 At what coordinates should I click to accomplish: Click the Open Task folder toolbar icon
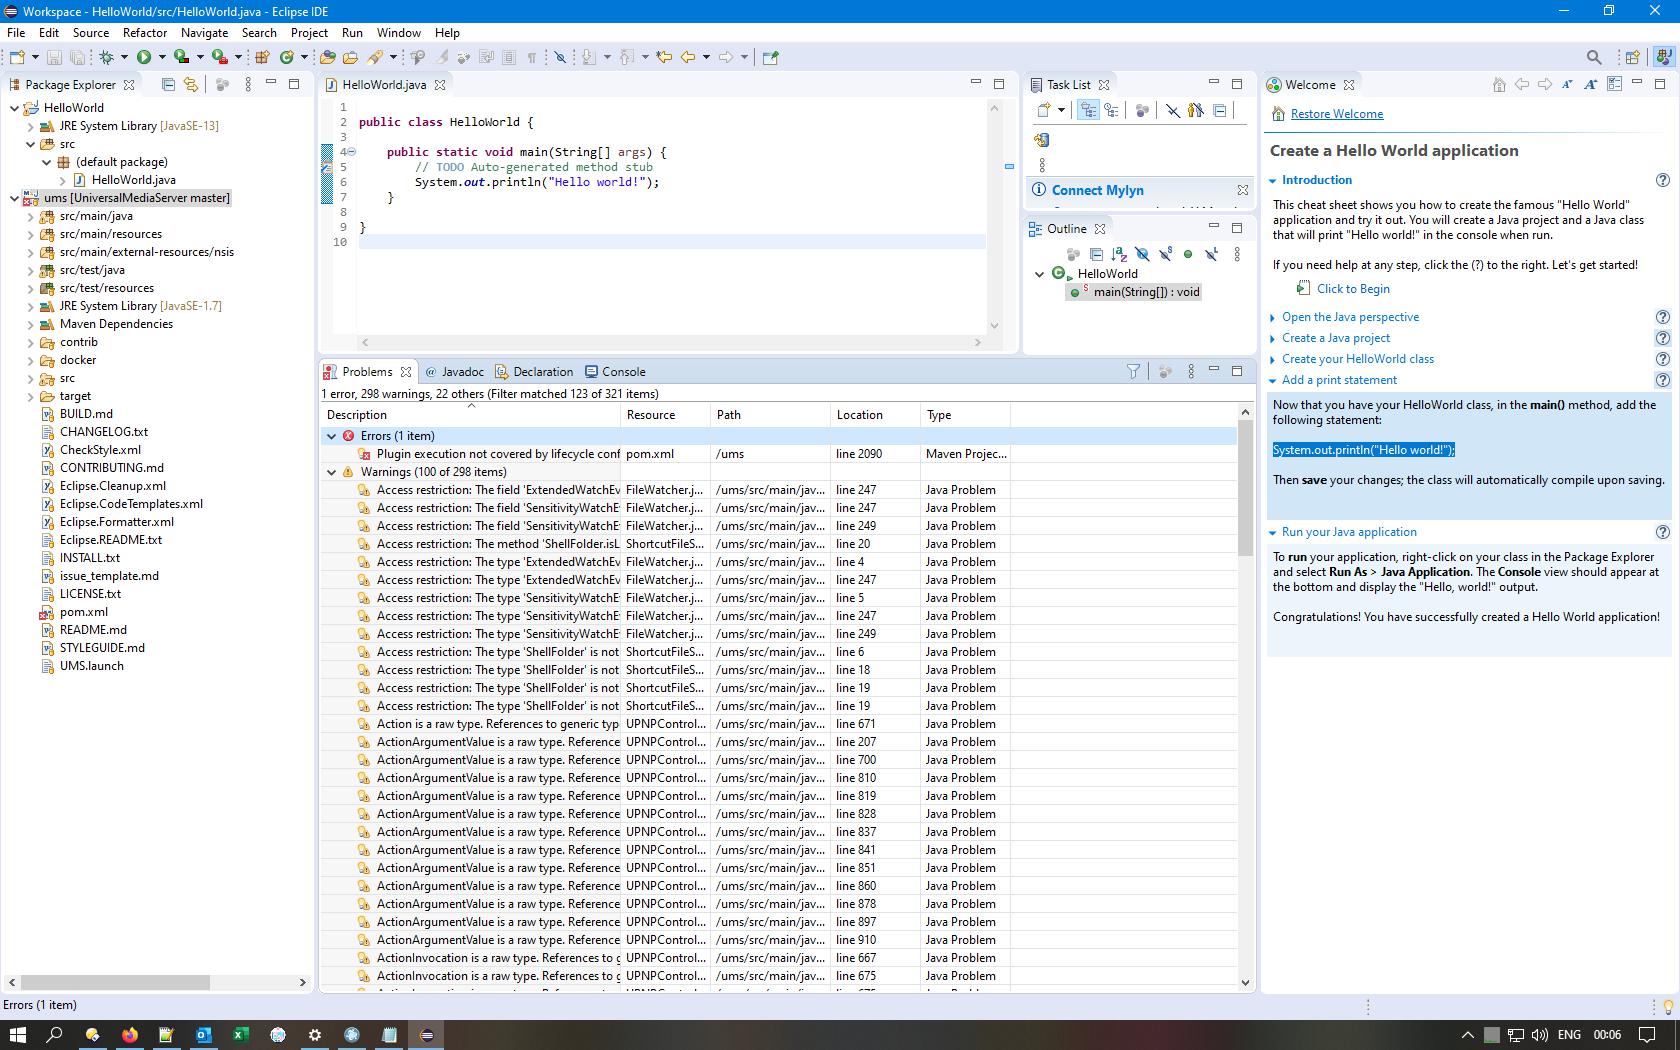(350, 57)
